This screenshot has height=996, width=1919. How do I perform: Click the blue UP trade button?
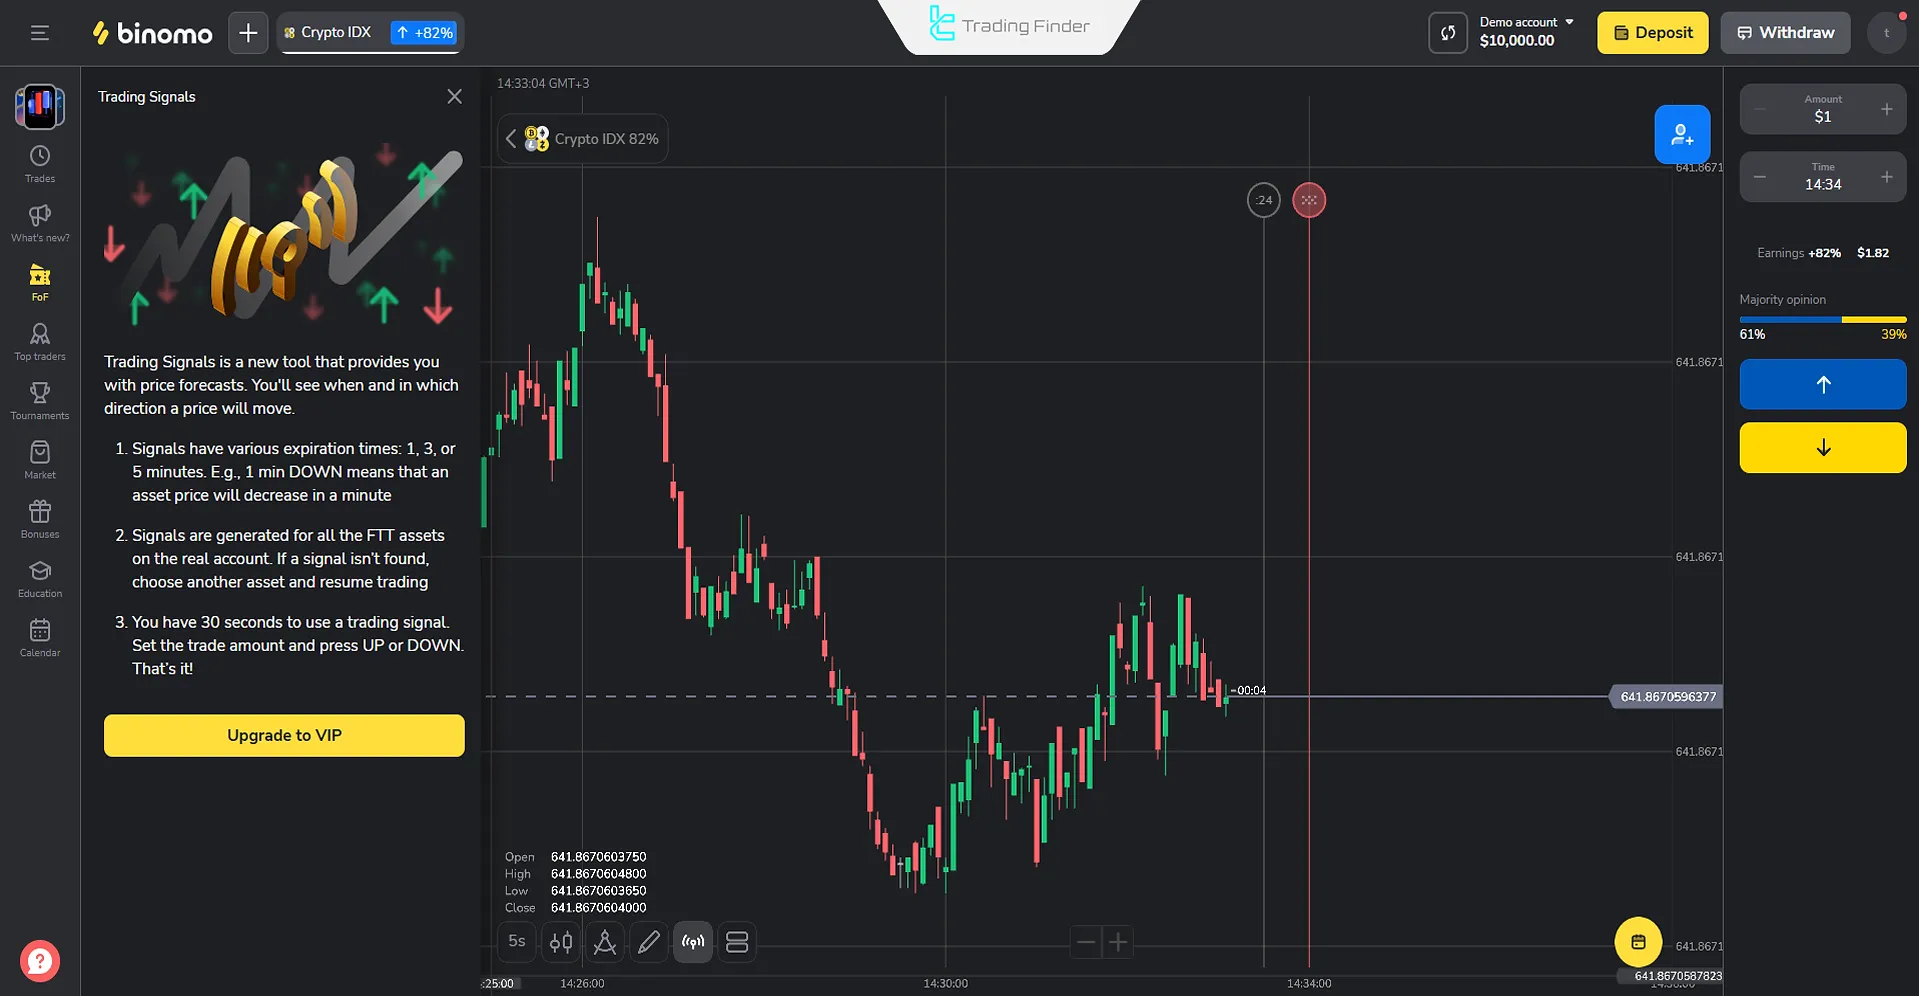pos(1823,385)
